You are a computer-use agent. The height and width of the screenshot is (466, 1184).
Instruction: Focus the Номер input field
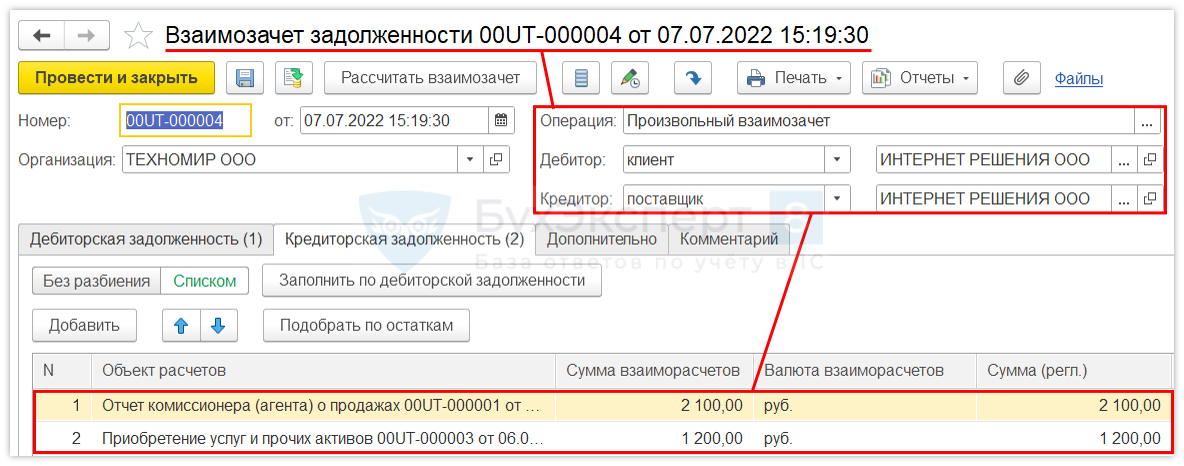[x=186, y=120]
